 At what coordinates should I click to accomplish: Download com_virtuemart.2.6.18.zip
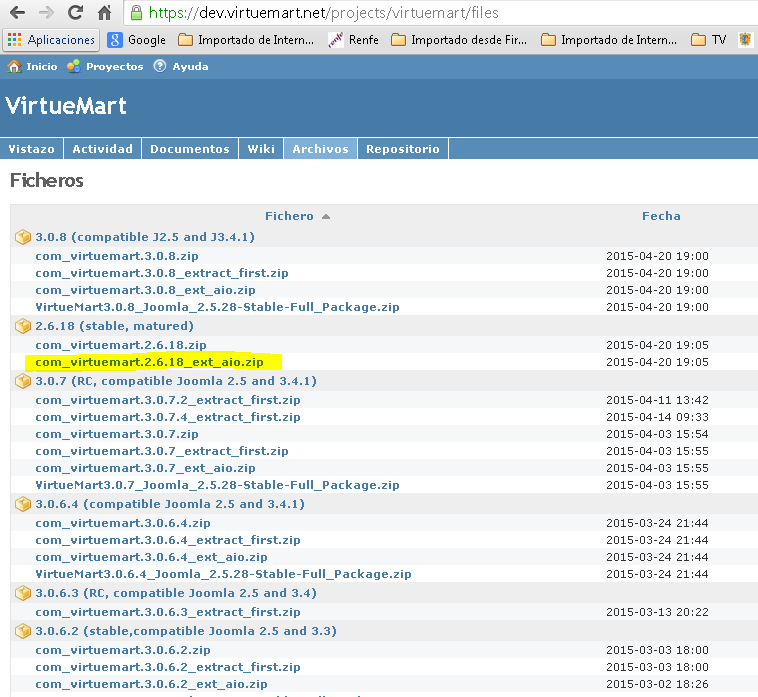coord(121,345)
